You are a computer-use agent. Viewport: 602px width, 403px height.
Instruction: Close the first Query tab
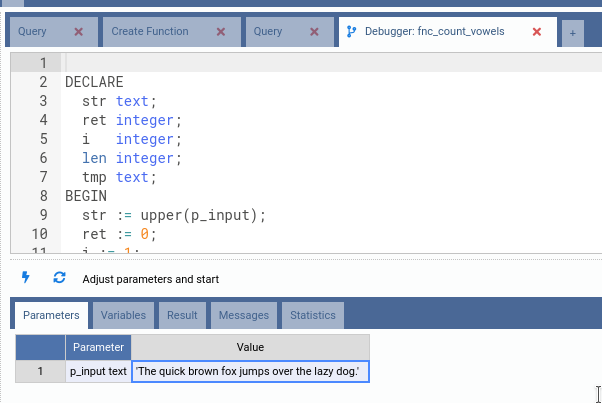(79, 32)
